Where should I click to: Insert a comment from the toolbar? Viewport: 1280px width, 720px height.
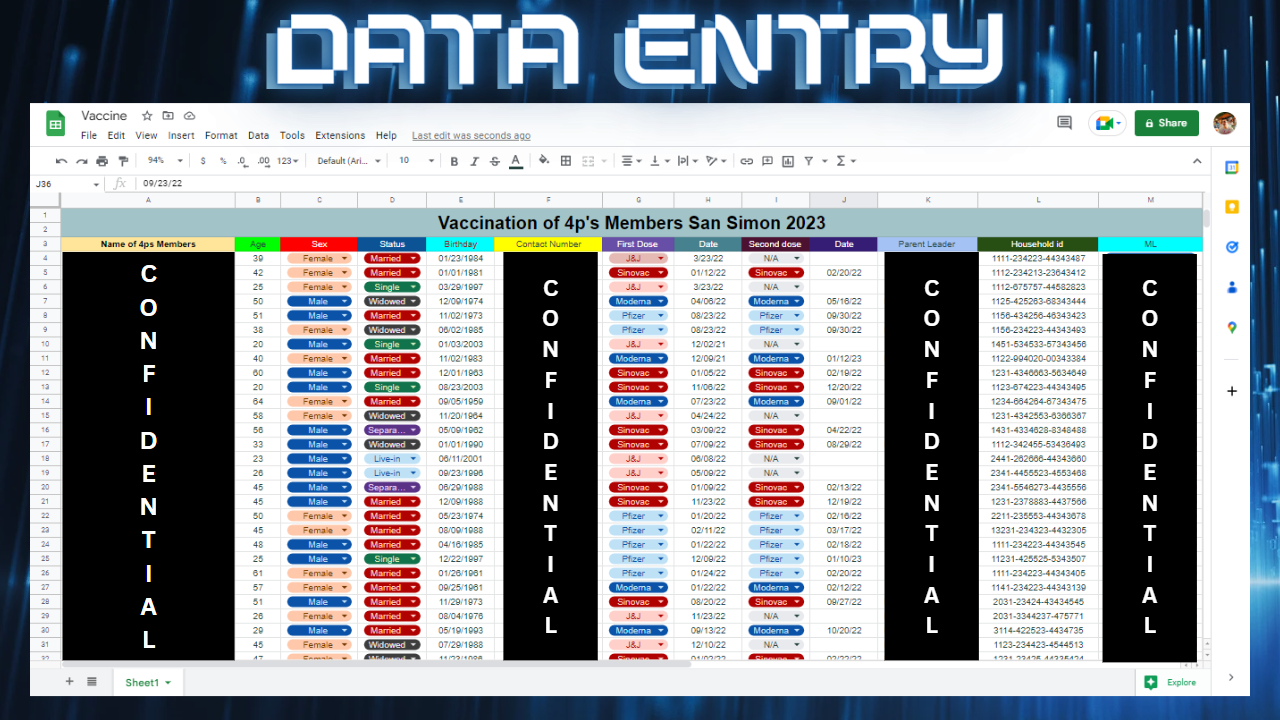pyautogui.click(x=767, y=161)
